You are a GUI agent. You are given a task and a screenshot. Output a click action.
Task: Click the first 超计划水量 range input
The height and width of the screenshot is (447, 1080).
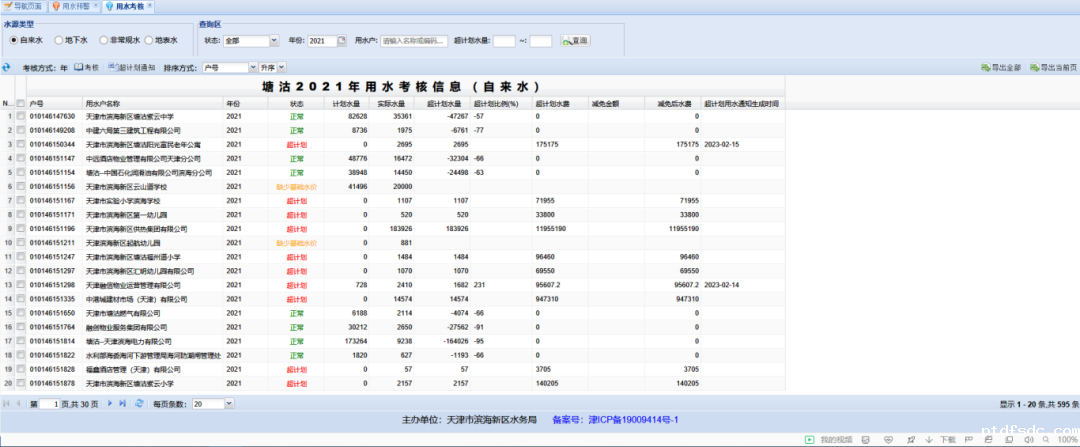504,41
